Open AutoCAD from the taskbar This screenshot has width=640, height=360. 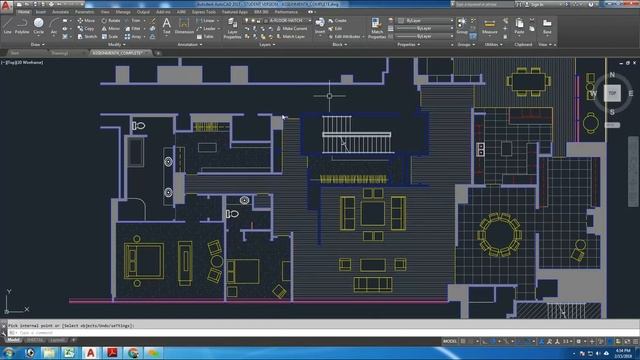coord(90,353)
